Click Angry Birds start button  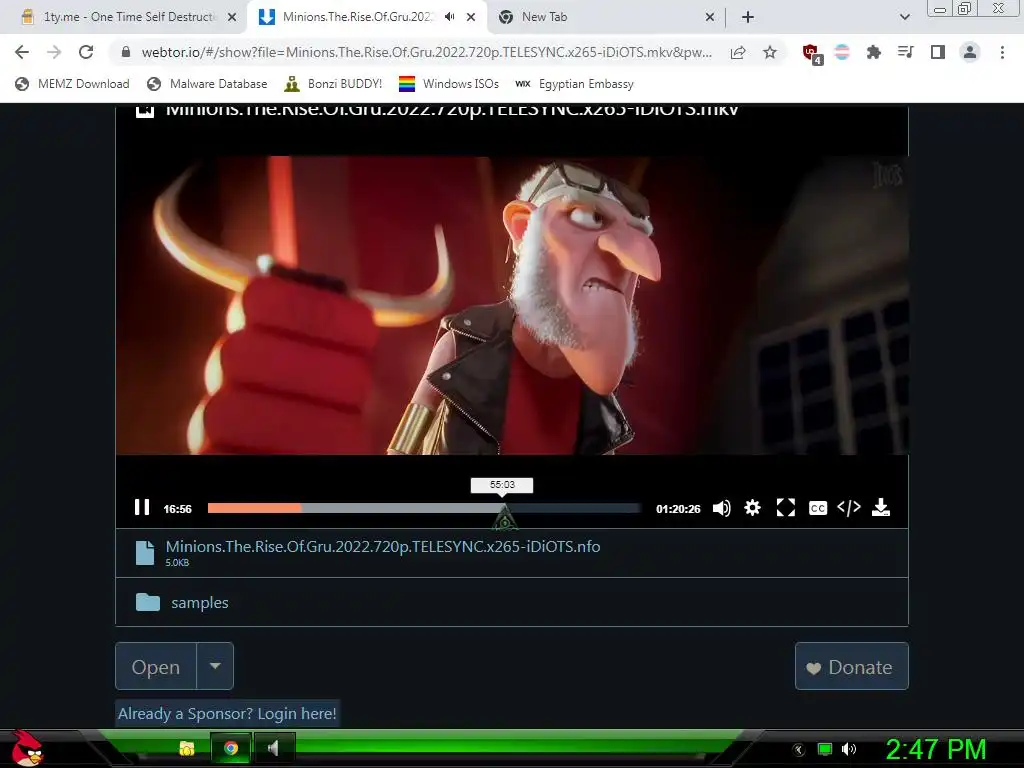point(27,749)
